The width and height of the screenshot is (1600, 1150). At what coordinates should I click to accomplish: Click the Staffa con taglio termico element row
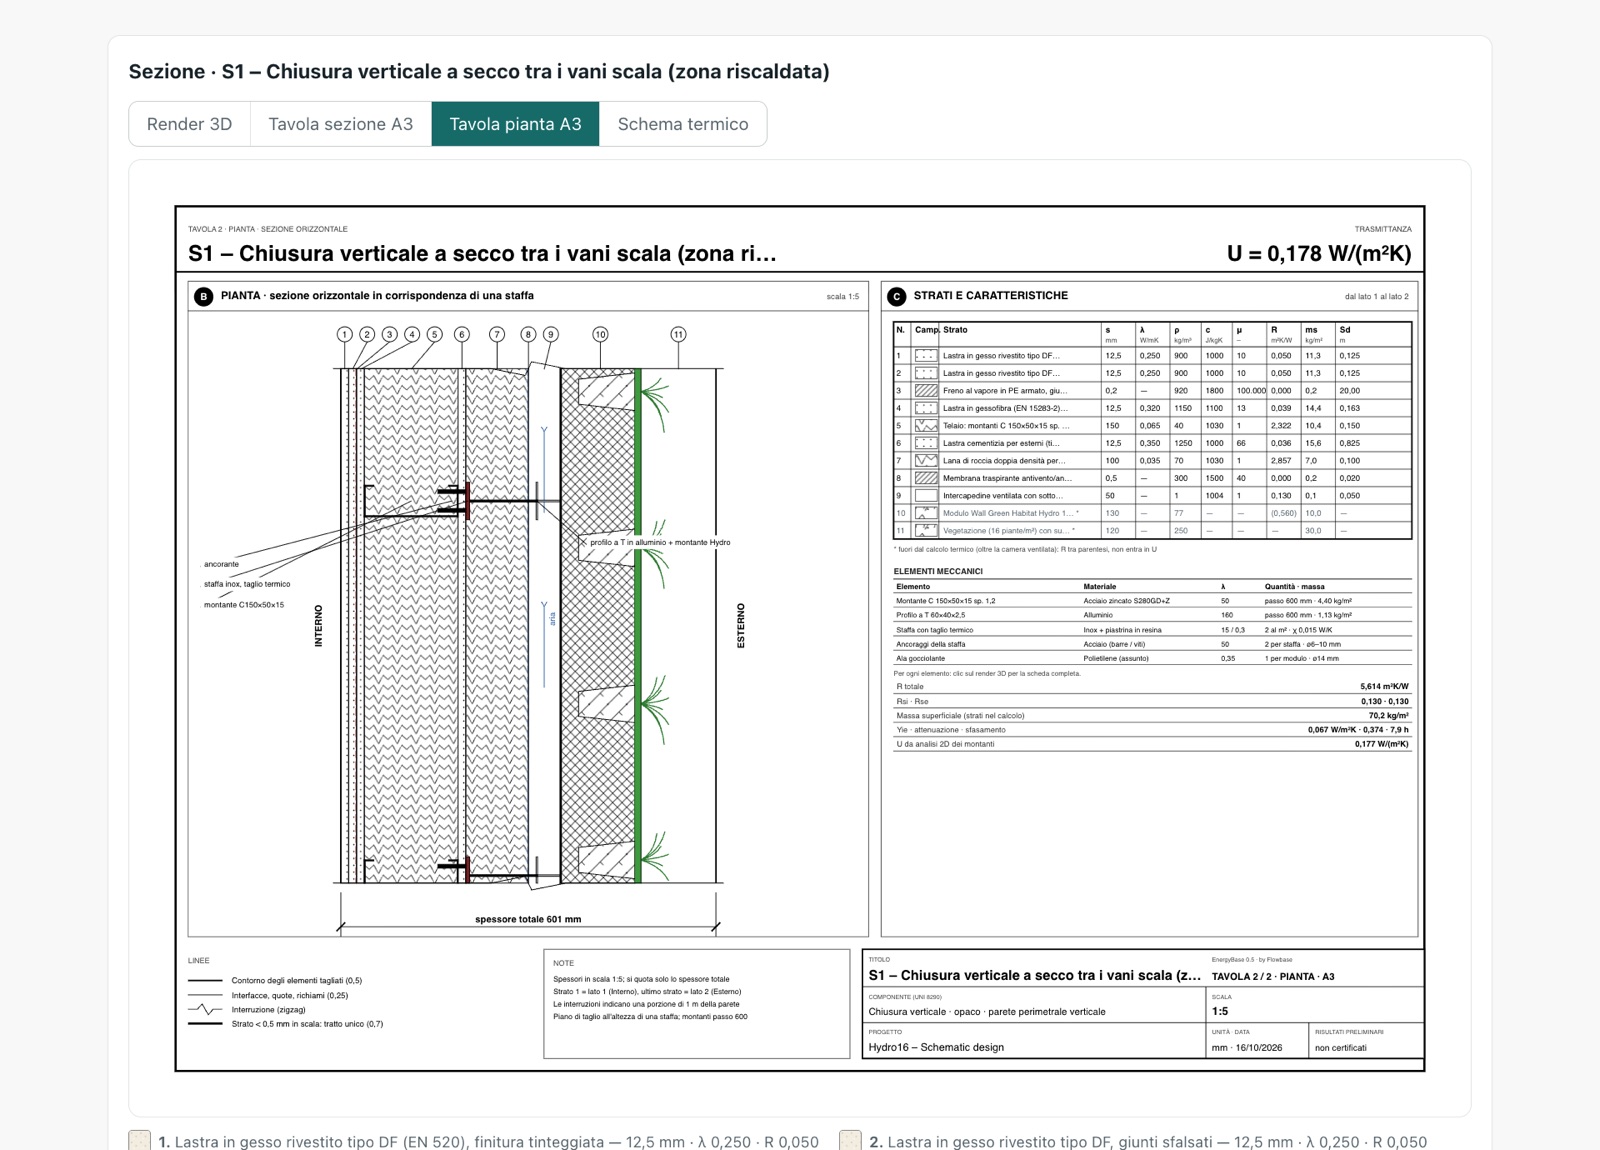pyautogui.click(x=1152, y=630)
